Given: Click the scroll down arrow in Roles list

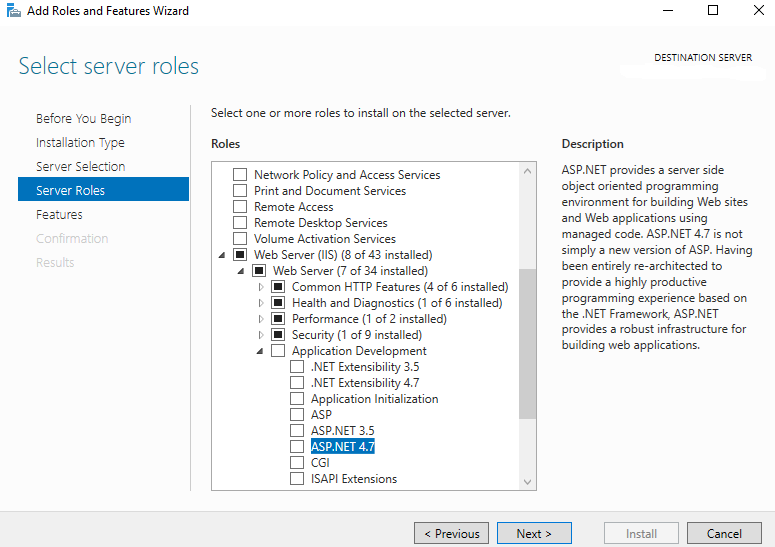Looking at the screenshot, I should [527, 482].
